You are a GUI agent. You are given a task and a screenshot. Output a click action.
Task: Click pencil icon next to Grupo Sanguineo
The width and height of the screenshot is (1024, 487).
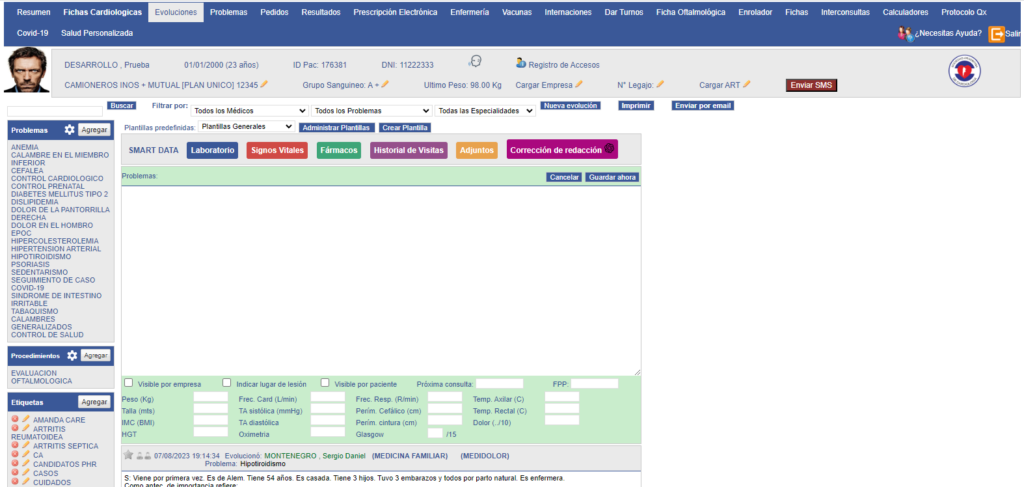[x=385, y=85]
